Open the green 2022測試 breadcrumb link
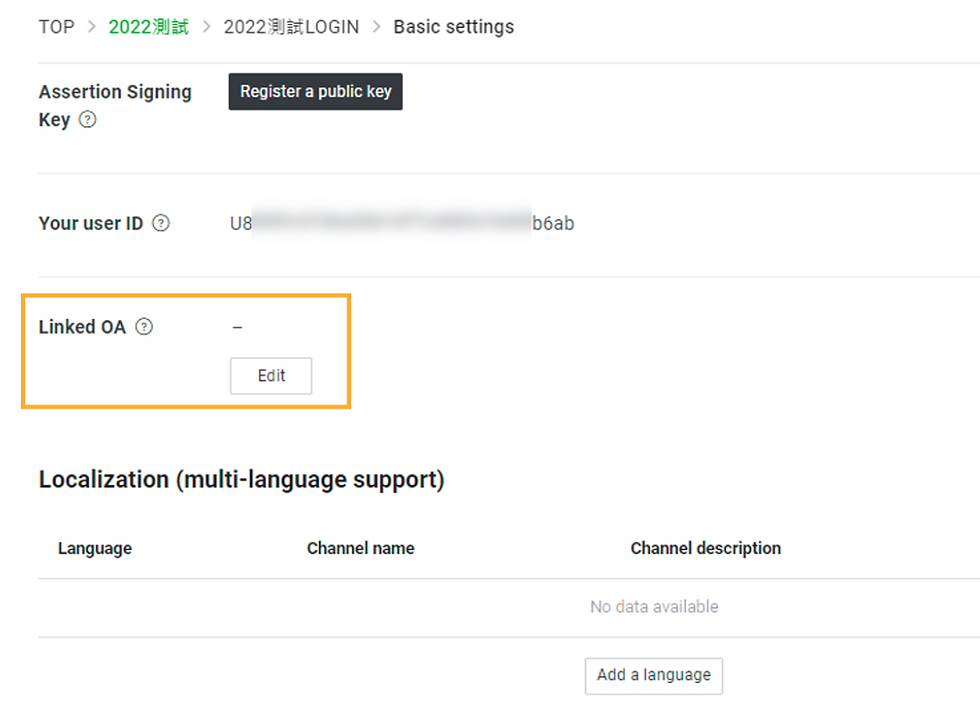The width and height of the screenshot is (980, 712). pyautogui.click(x=148, y=27)
